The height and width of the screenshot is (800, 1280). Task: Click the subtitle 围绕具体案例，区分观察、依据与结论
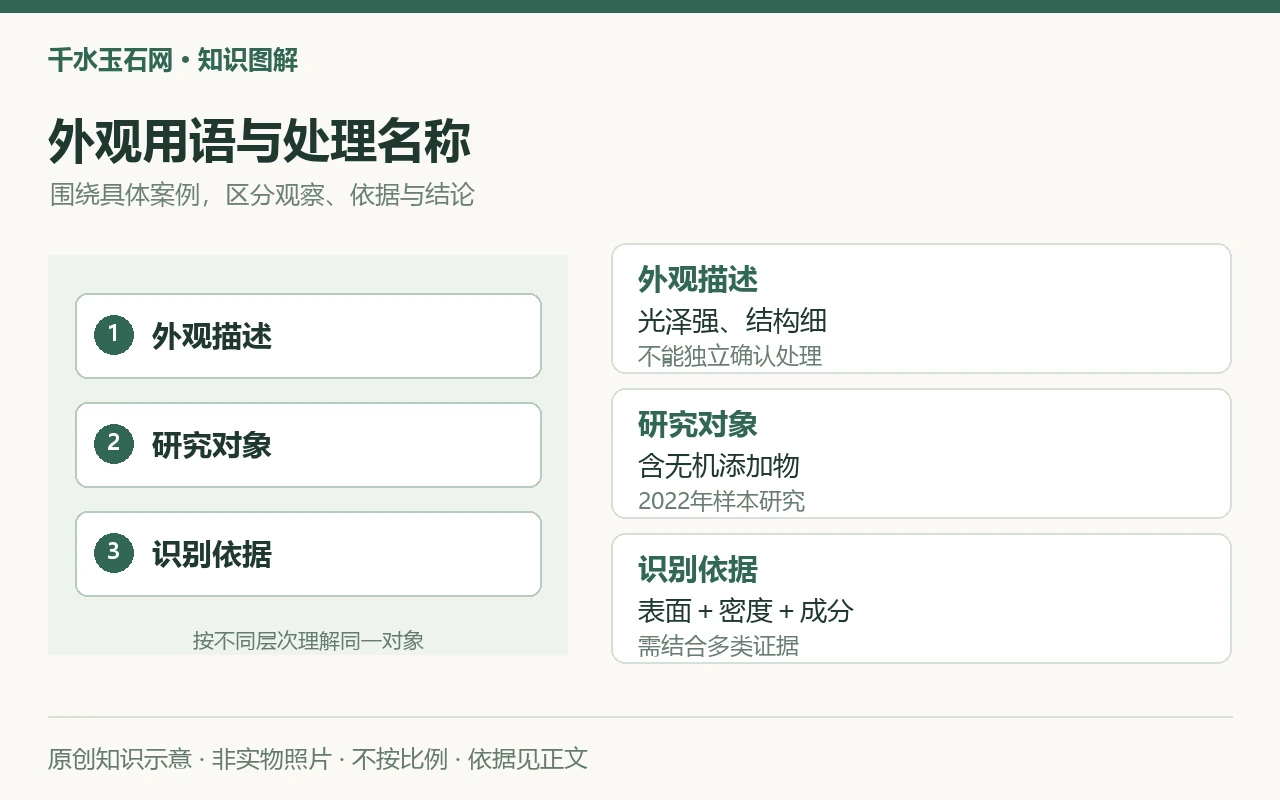click(x=262, y=195)
